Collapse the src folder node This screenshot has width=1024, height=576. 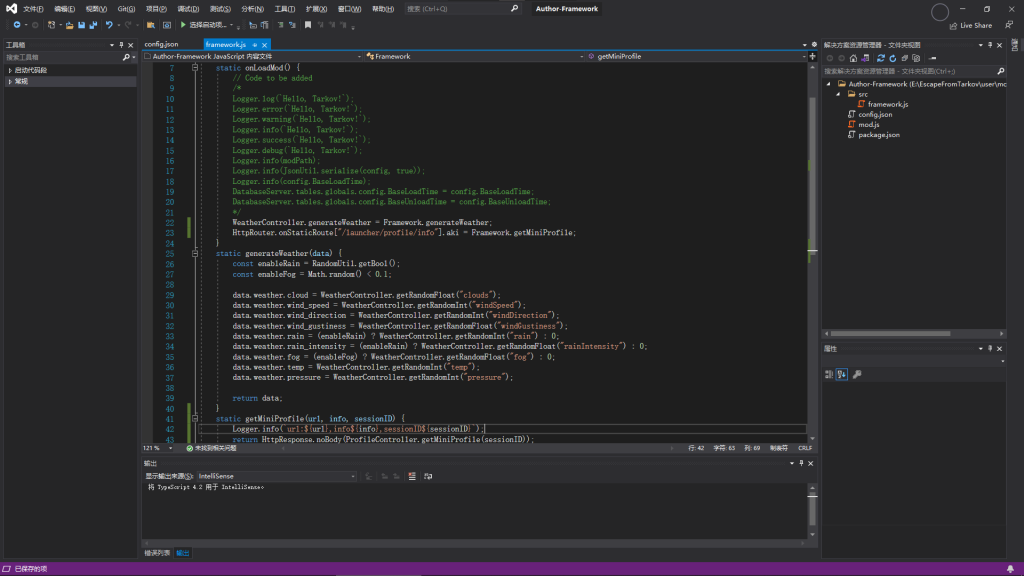[x=839, y=94]
